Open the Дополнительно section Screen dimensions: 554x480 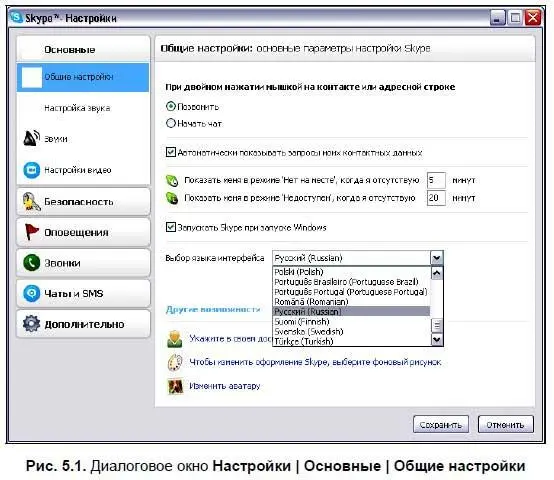(83, 324)
